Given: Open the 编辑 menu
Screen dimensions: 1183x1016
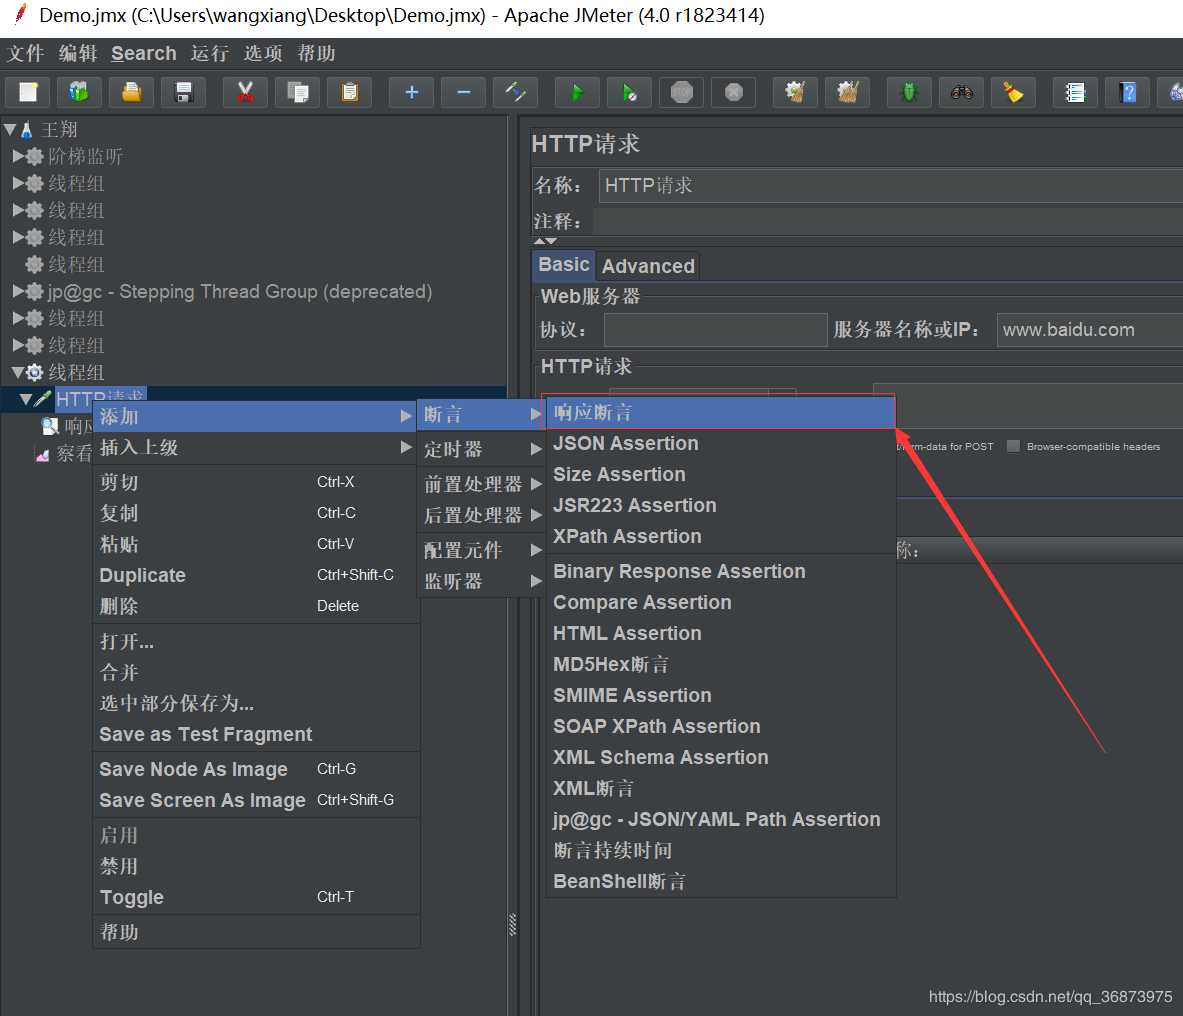Looking at the screenshot, I should tap(78, 54).
